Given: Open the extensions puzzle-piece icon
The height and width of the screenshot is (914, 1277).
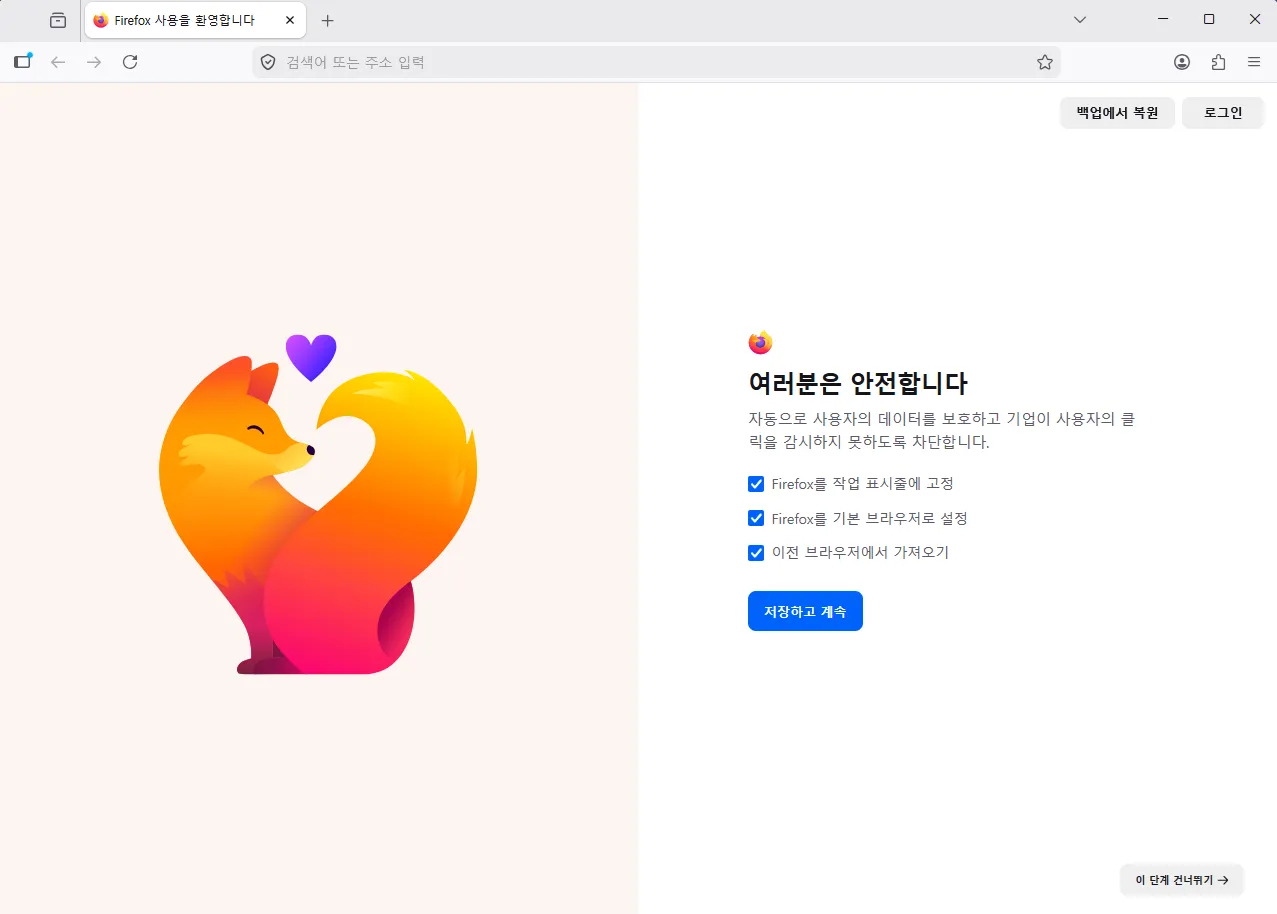Looking at the screenshot, I should [1218, 62].
